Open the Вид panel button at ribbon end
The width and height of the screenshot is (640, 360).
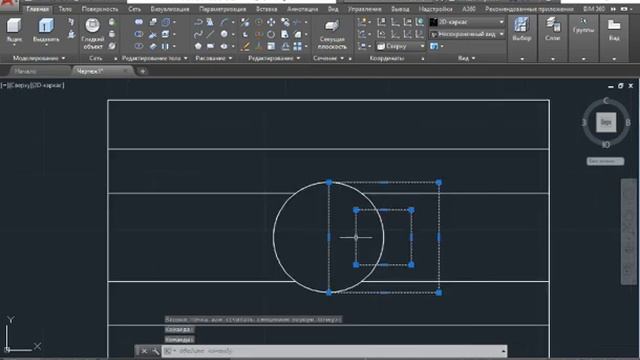coord(614,29)
